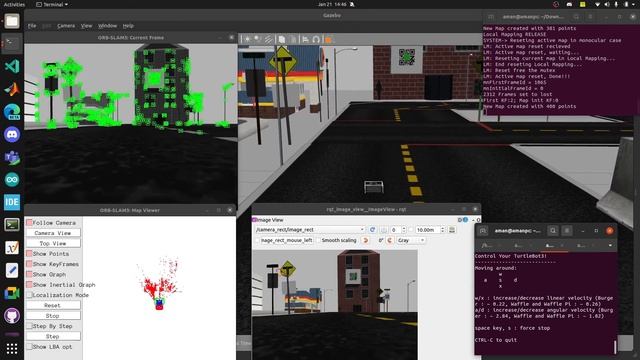640x360 pixels.
Task: Toggle the image_rect_mouse_left publish checkbox
Action: [x=258, y=240]
